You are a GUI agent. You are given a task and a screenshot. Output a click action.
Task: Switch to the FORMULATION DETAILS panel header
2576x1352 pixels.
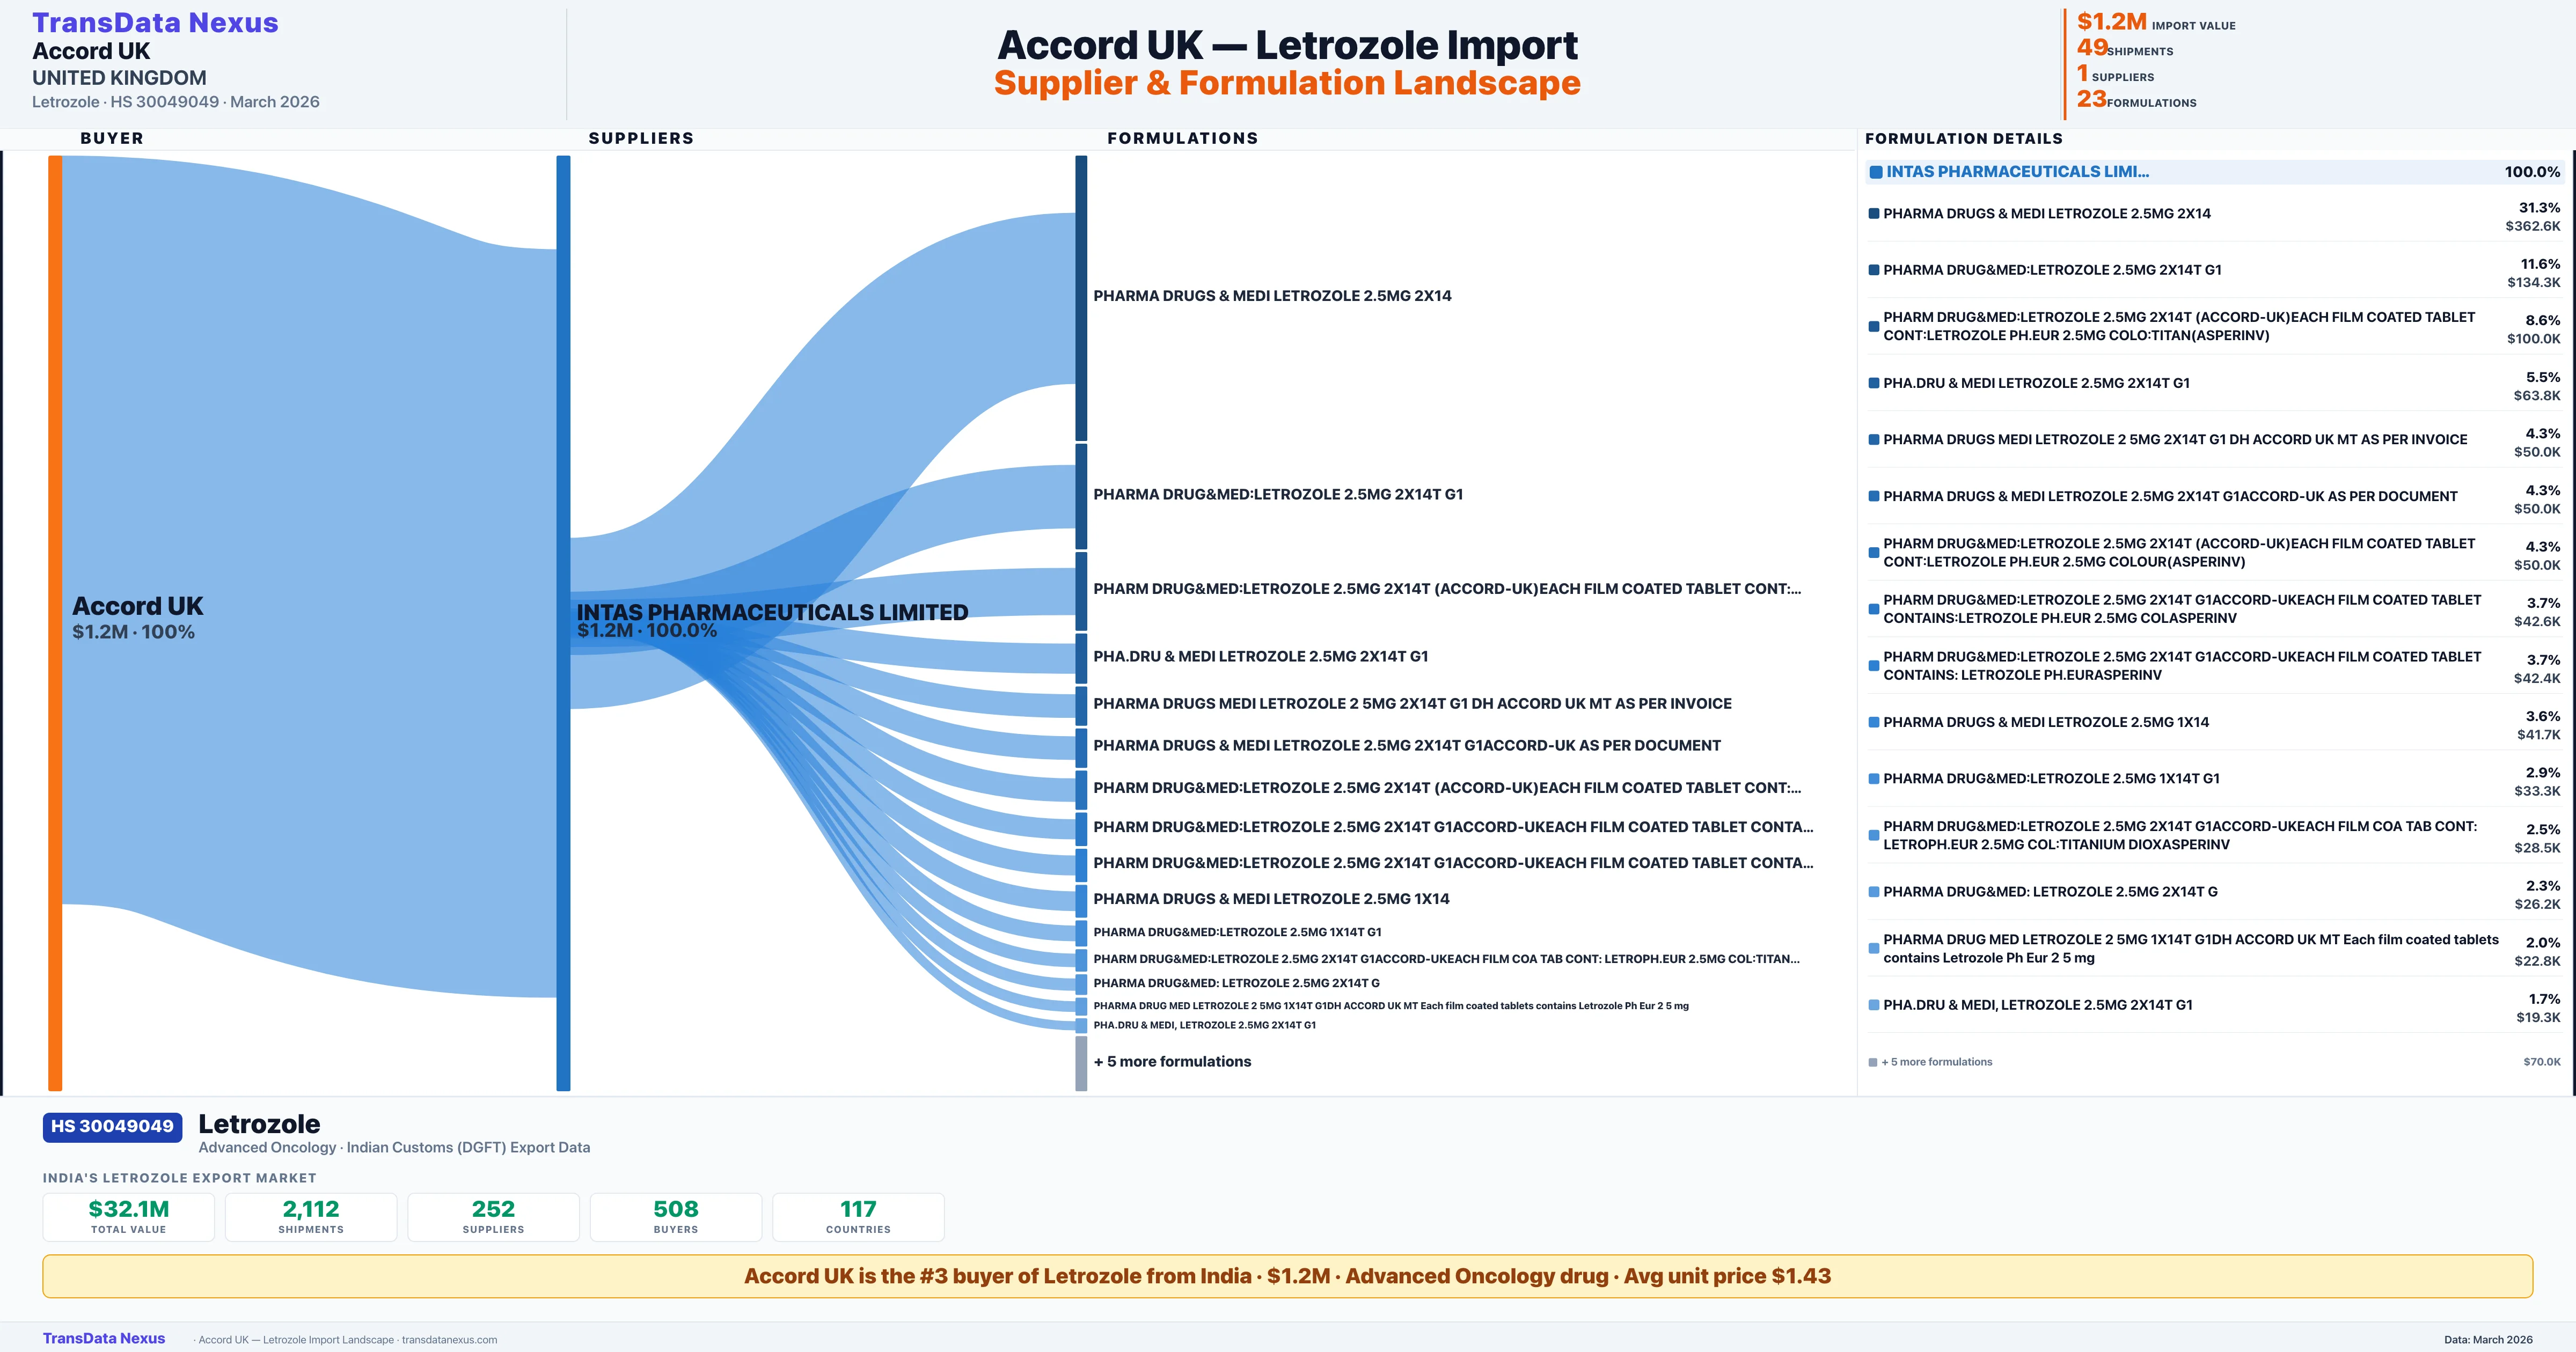(1963, 138)
